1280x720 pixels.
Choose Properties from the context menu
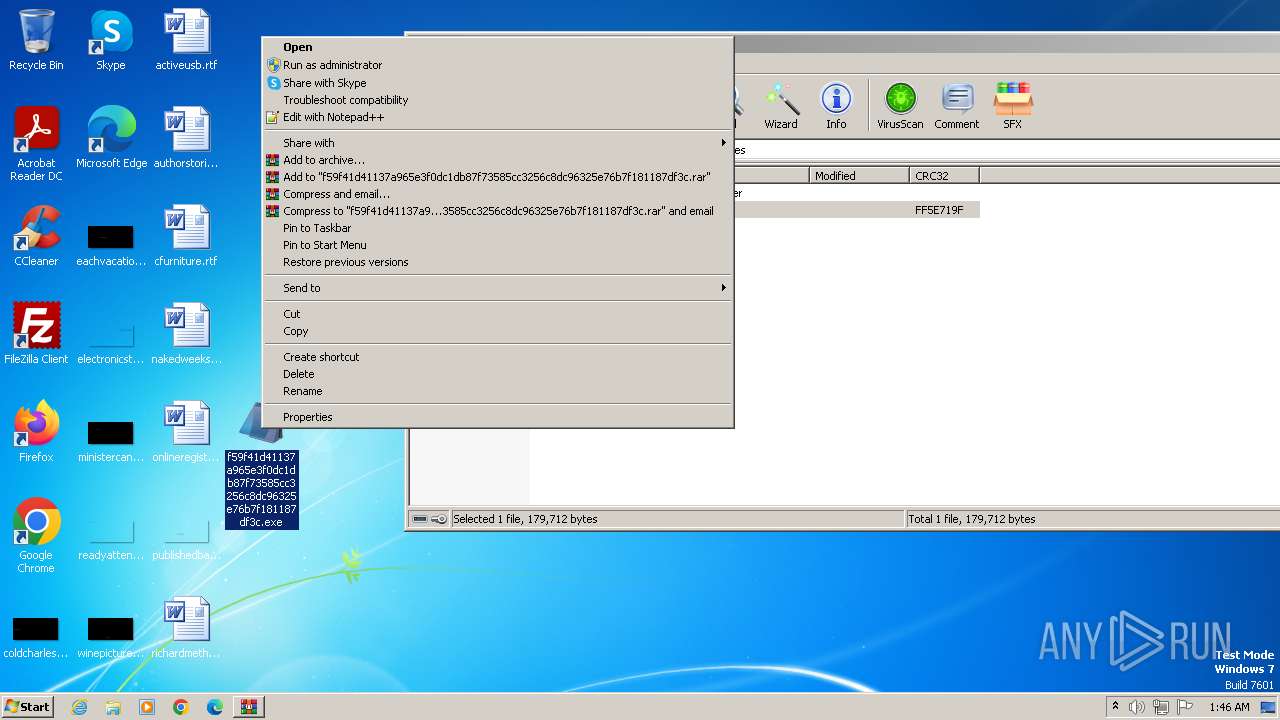click(497, 417)
